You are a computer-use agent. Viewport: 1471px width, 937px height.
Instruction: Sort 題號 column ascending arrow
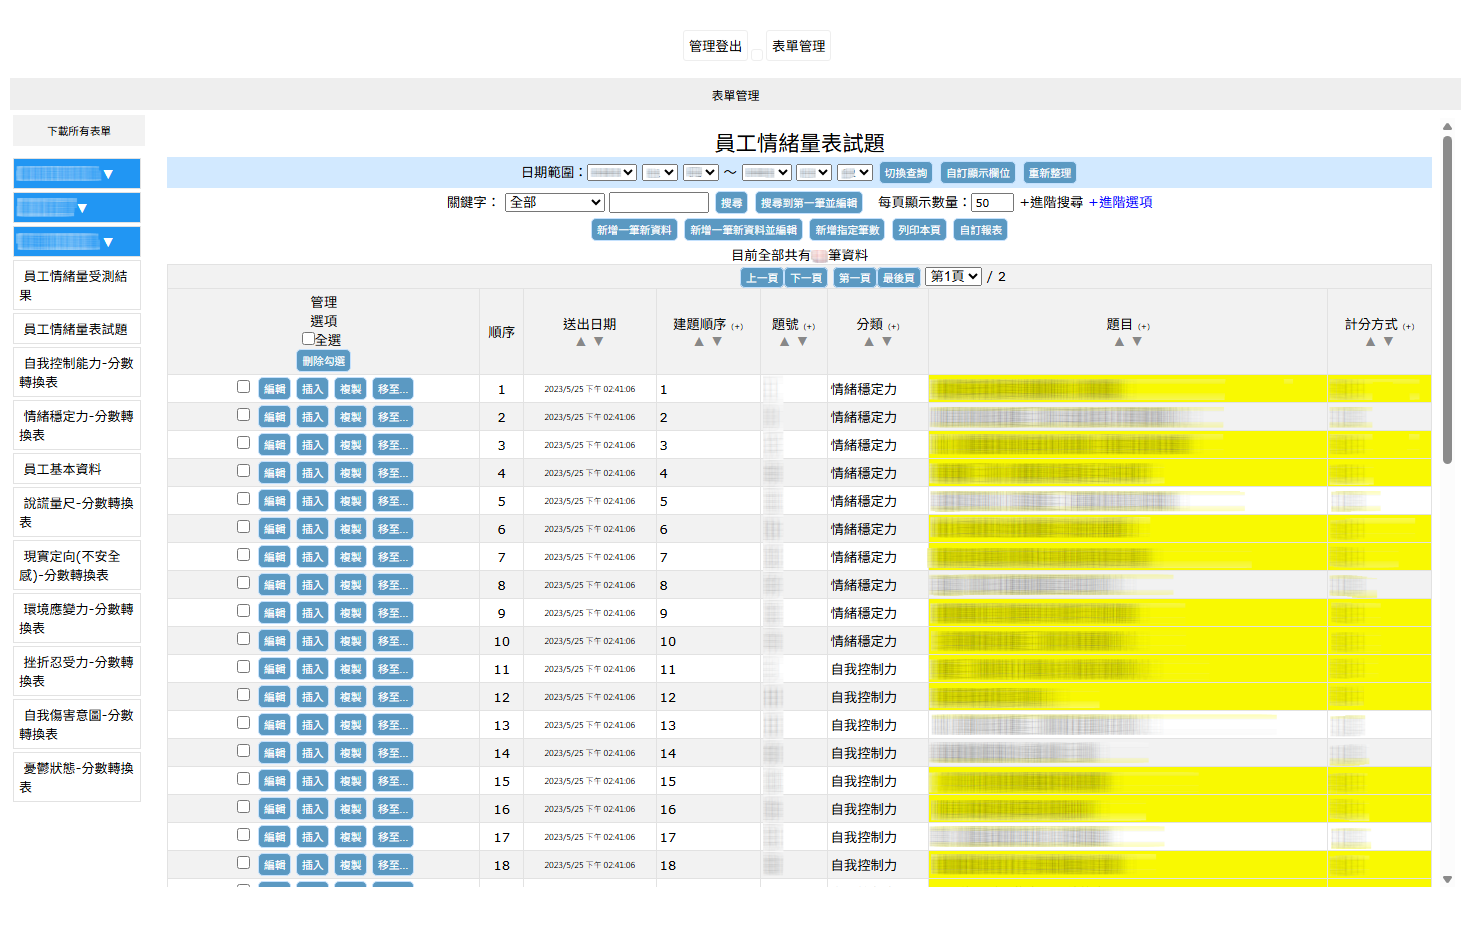[x=785, y=342]
